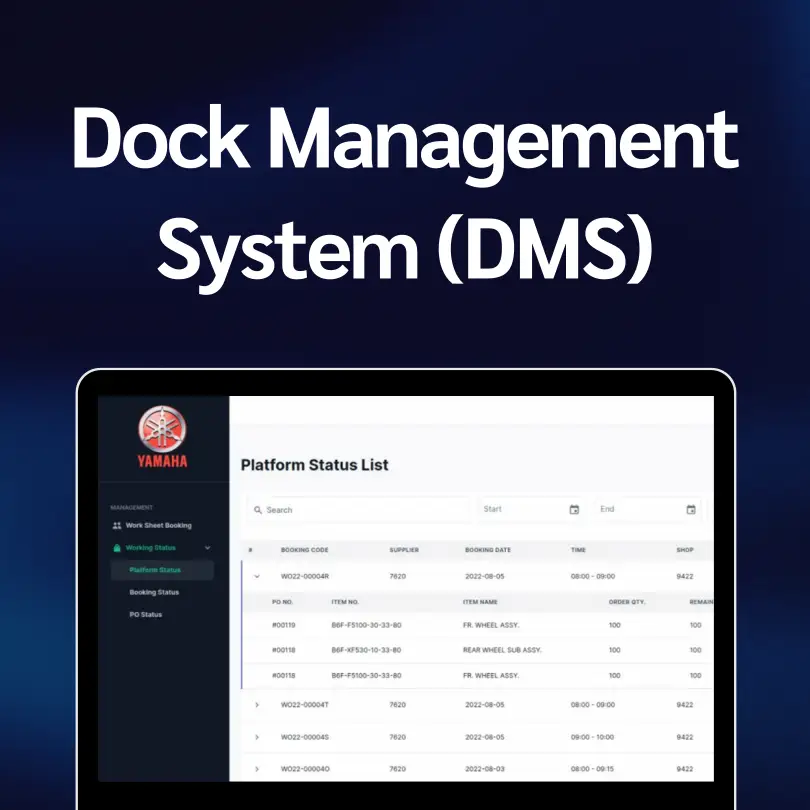Click the search magnifier icon
810x810 pixels.
point(258,510)
